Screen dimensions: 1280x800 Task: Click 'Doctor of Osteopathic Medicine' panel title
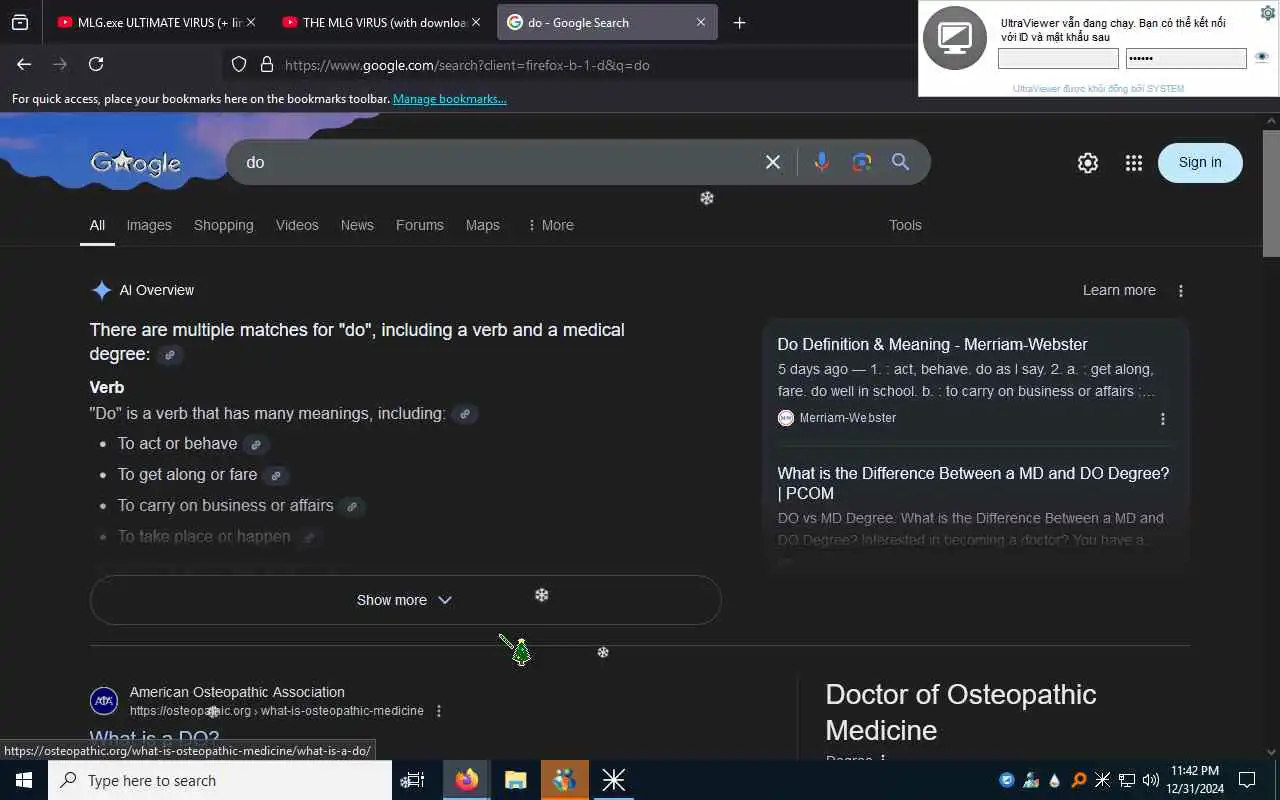click(961, 712)
